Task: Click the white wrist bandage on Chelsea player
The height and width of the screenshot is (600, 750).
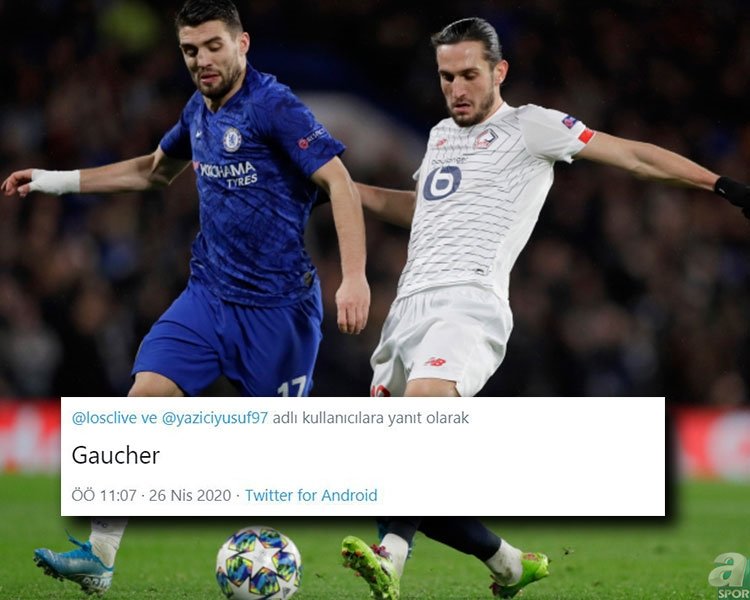Action: 55,181
